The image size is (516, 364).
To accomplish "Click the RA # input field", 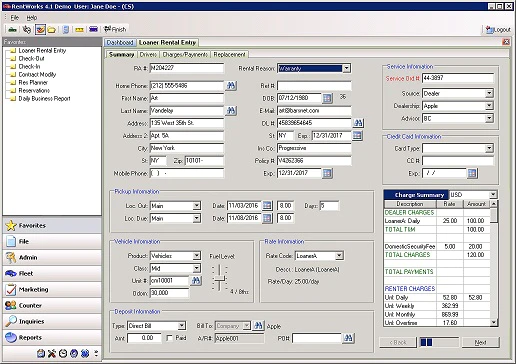I will coord(187,68).
